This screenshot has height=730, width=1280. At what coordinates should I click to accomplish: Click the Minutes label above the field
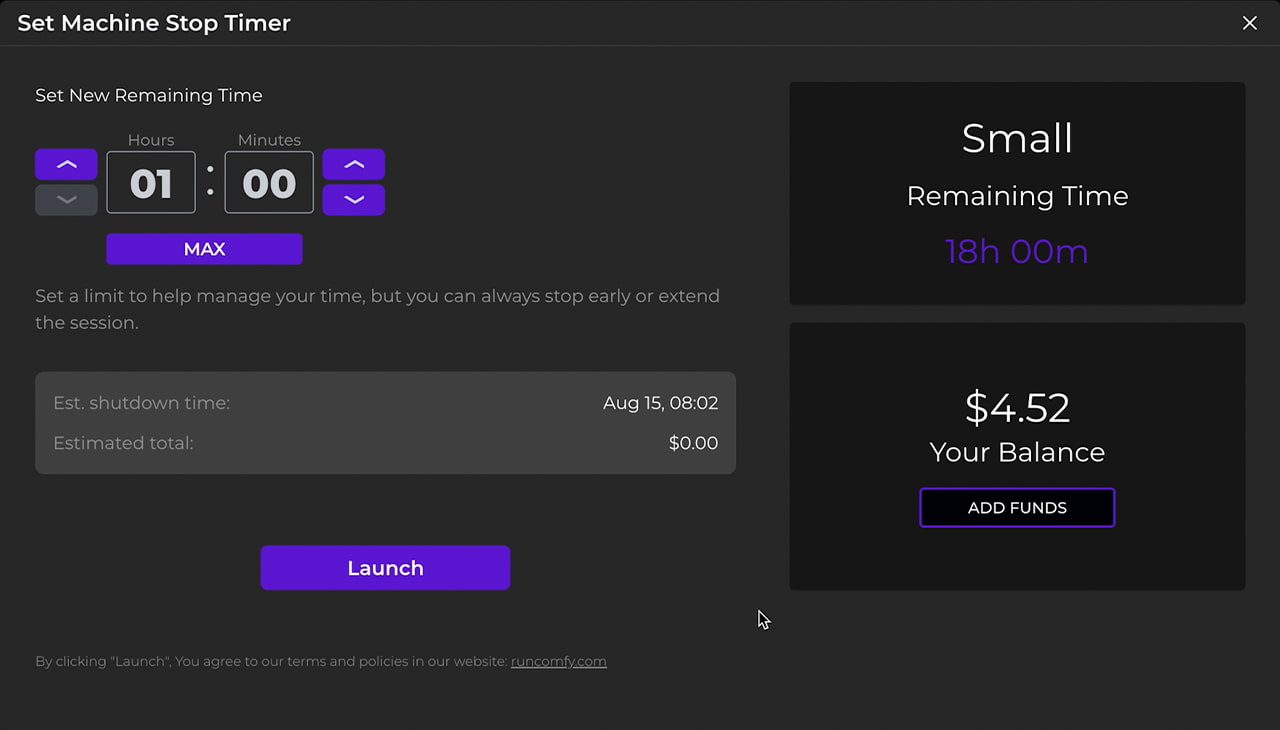pos(269,140)
